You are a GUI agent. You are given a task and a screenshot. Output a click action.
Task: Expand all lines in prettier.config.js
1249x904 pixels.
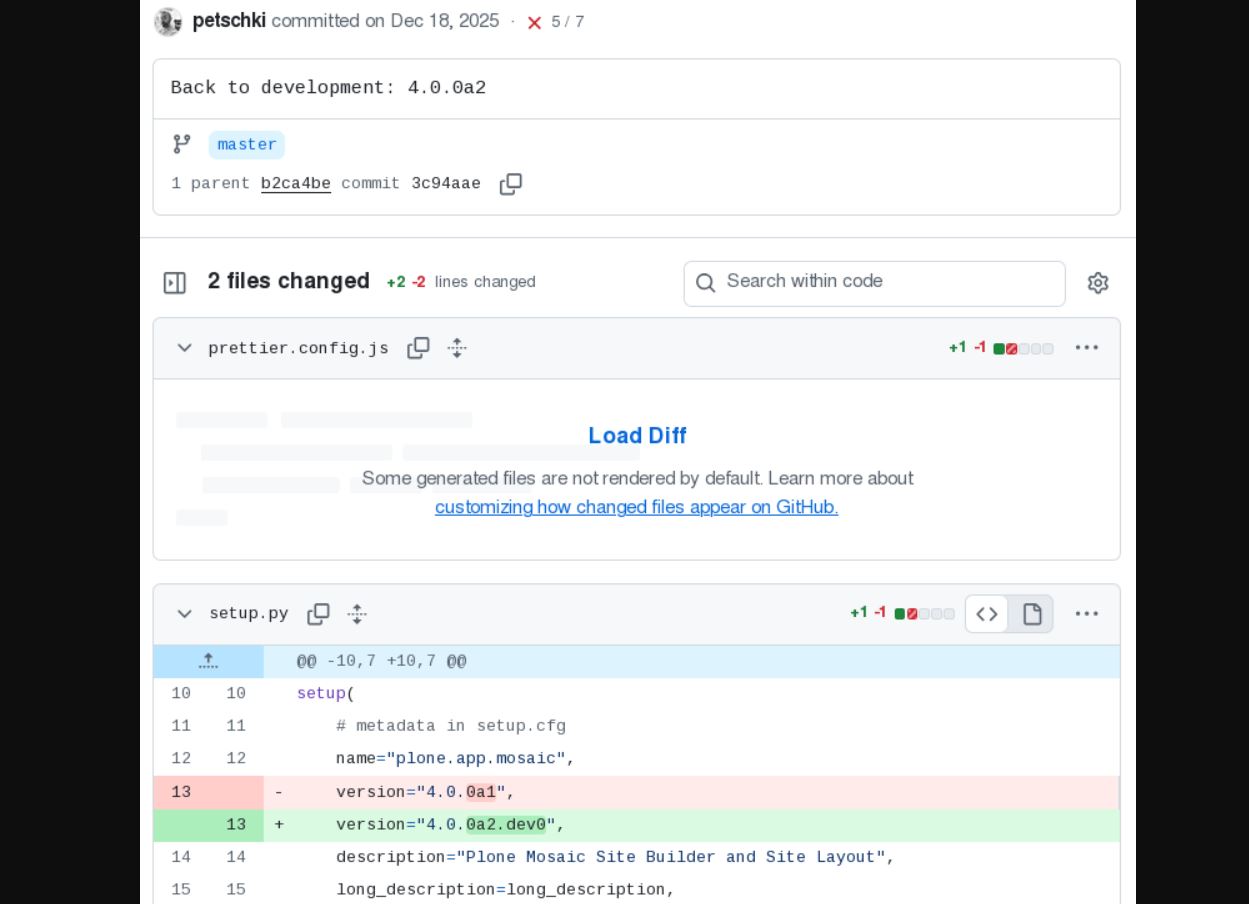(x=457, y=348)
